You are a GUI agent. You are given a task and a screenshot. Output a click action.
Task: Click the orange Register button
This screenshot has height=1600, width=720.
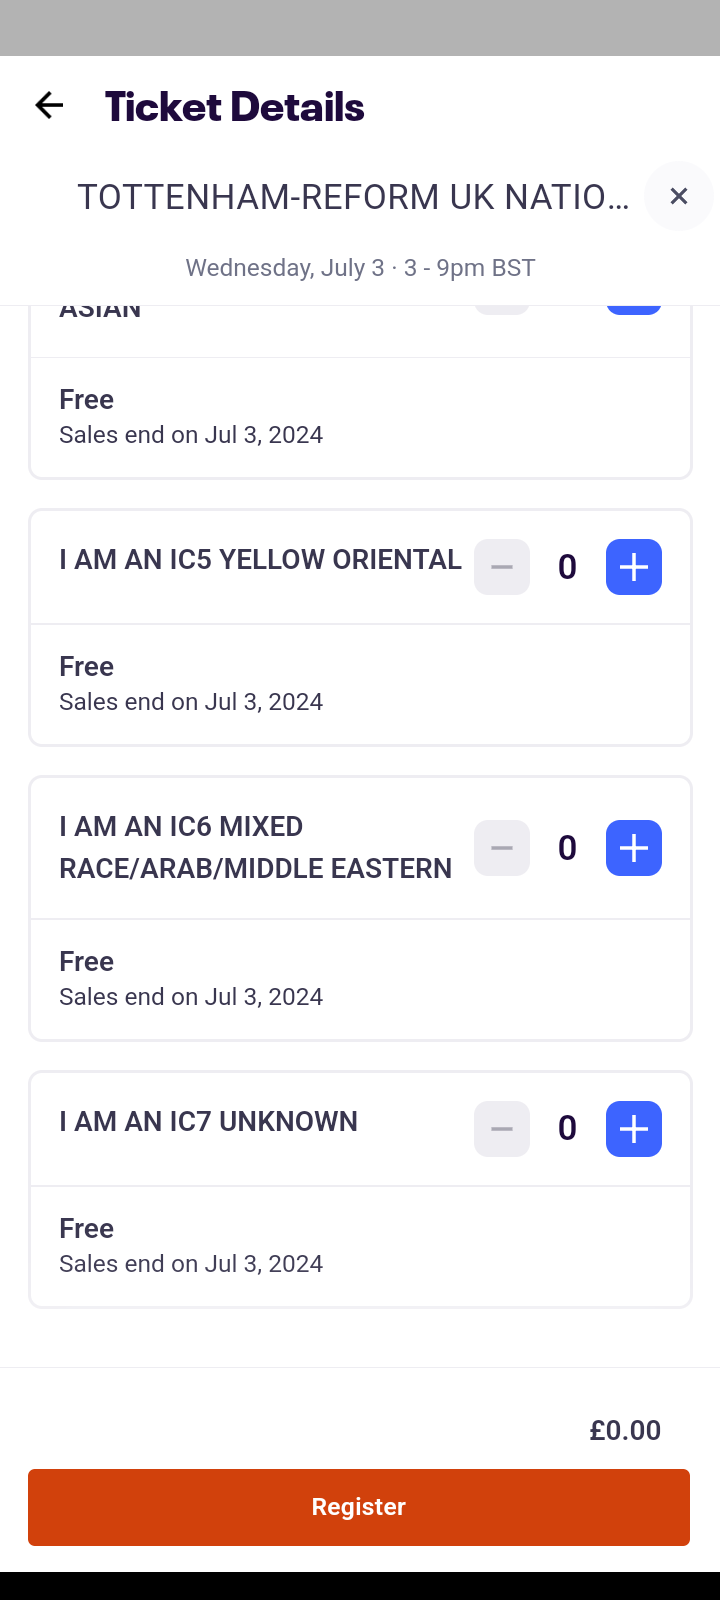click(x=359, y=1507)
